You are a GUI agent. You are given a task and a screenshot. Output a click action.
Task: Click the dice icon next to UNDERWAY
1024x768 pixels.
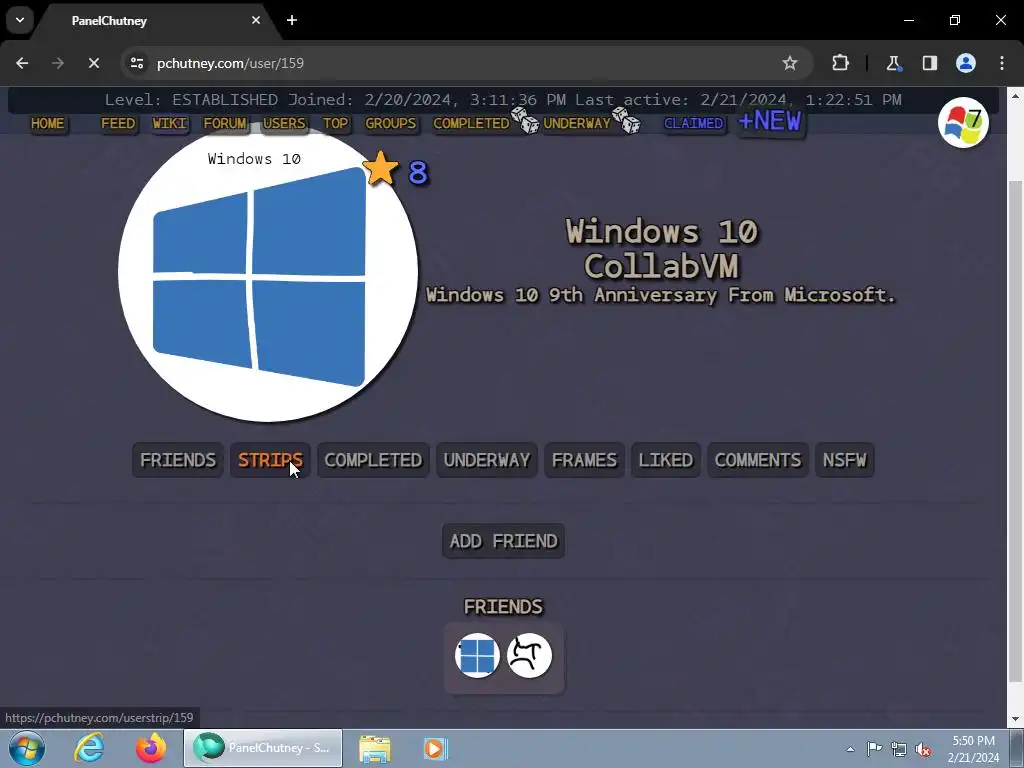(627, 121)
